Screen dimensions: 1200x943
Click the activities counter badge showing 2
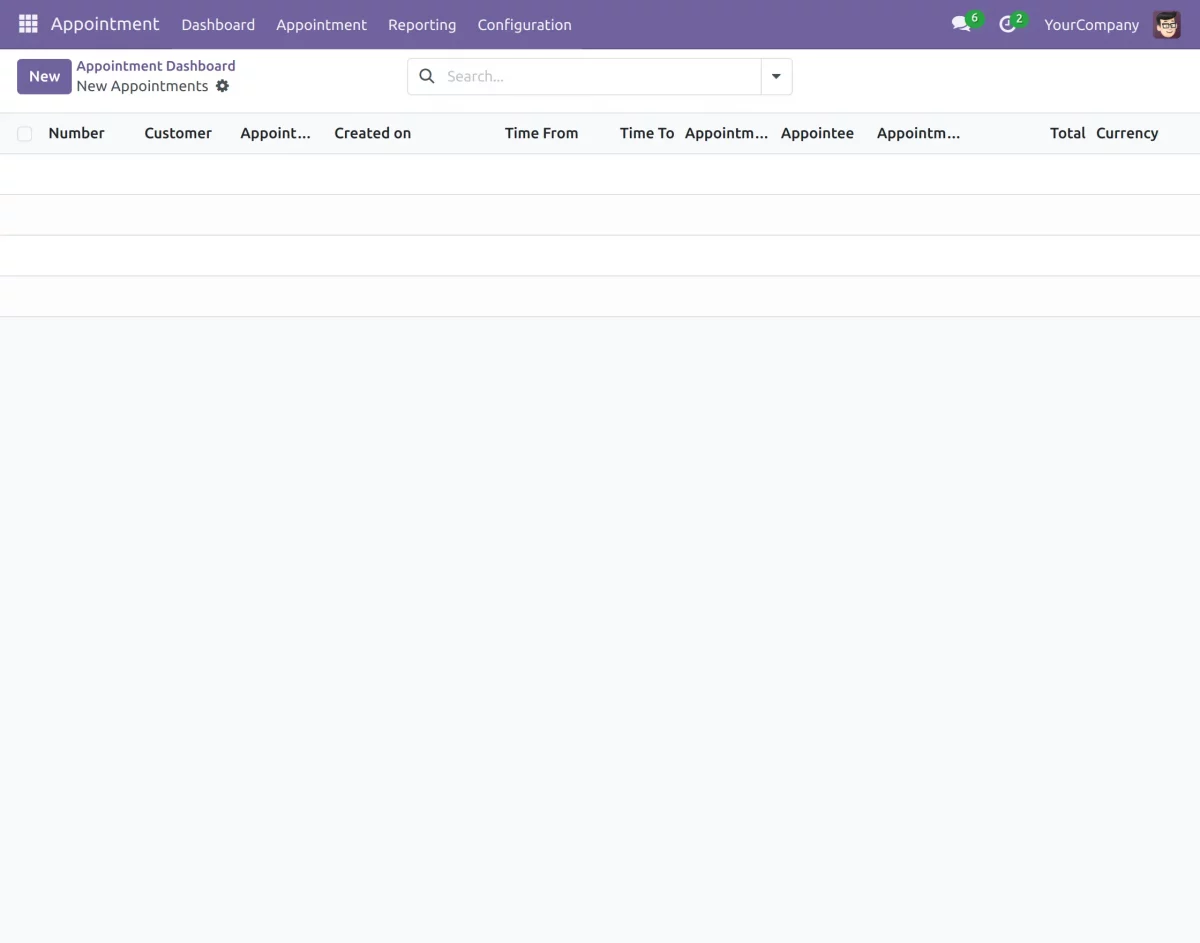(1018, 17)
